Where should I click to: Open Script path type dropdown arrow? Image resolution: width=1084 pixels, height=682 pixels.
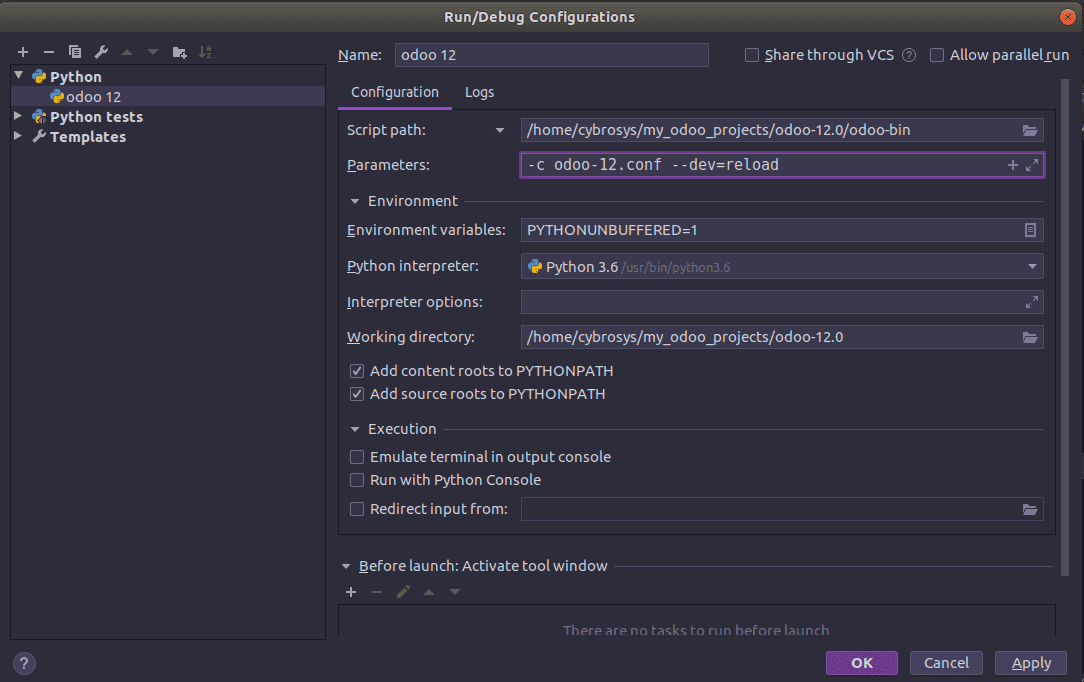pos(500,130)
